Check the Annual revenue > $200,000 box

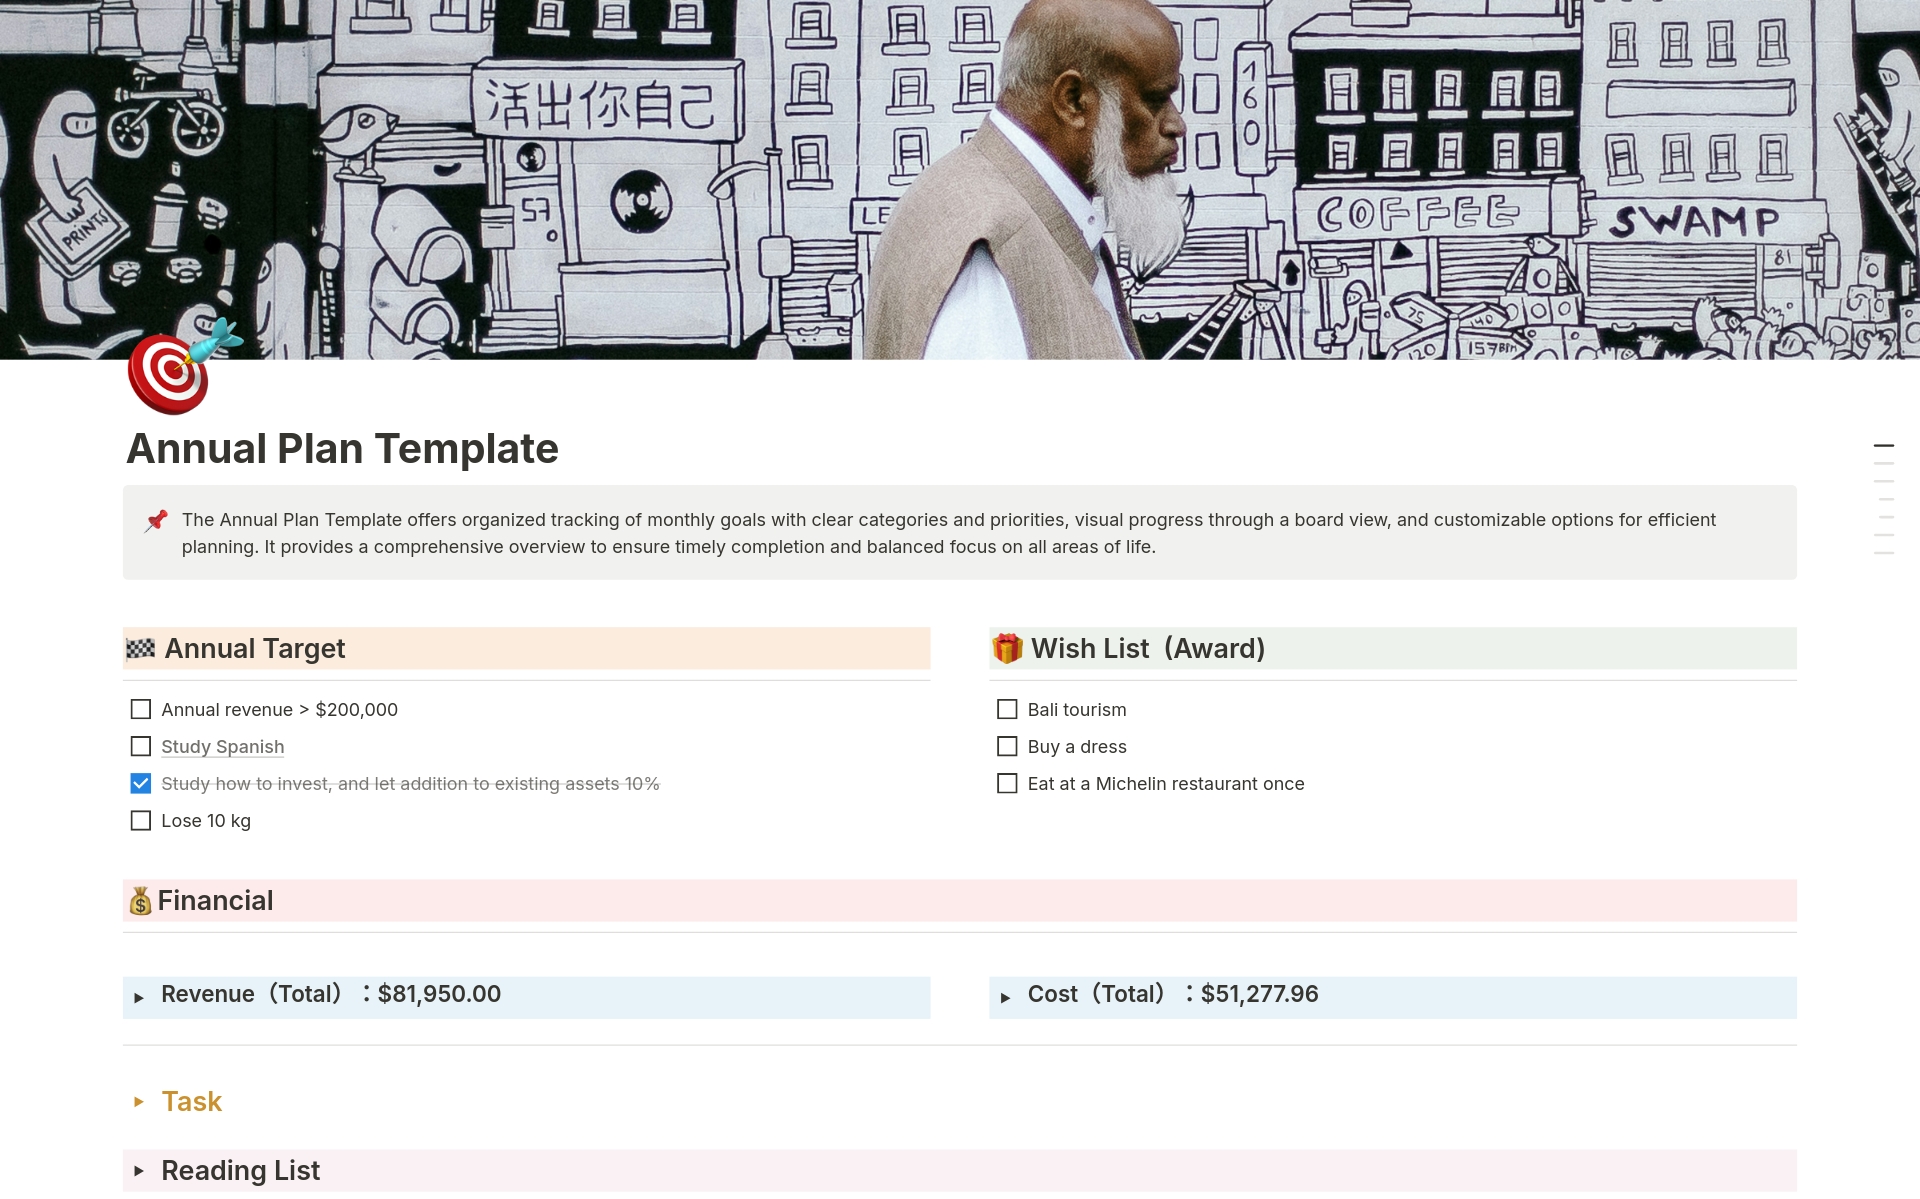coord(141,710)
